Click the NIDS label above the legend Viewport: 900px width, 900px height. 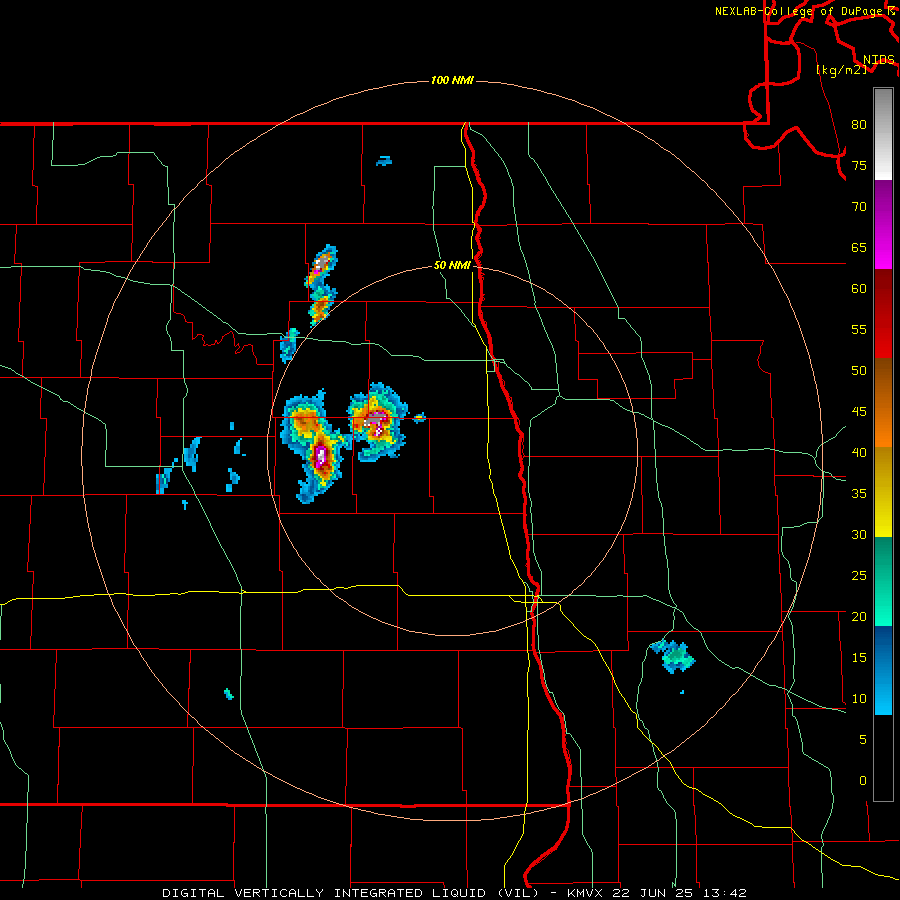[x=878, y=59]
